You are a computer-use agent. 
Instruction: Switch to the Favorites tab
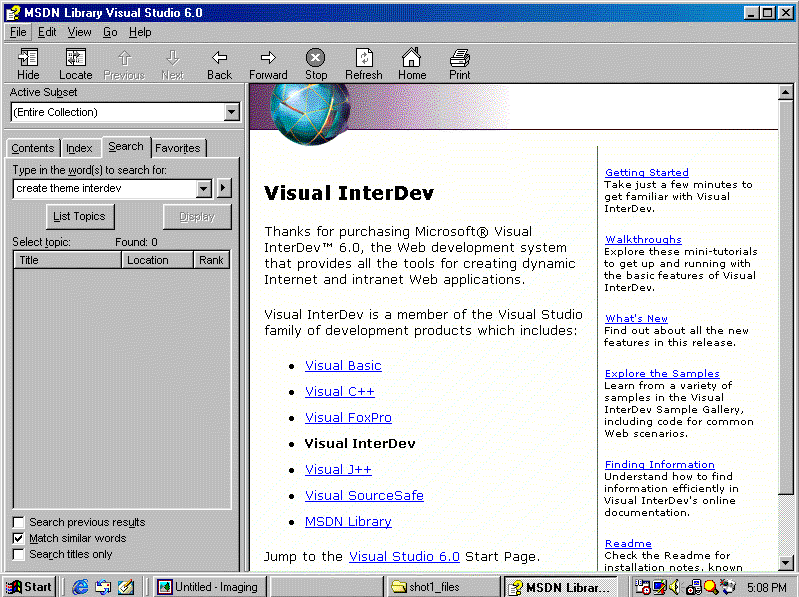click(x=178, y=148)
